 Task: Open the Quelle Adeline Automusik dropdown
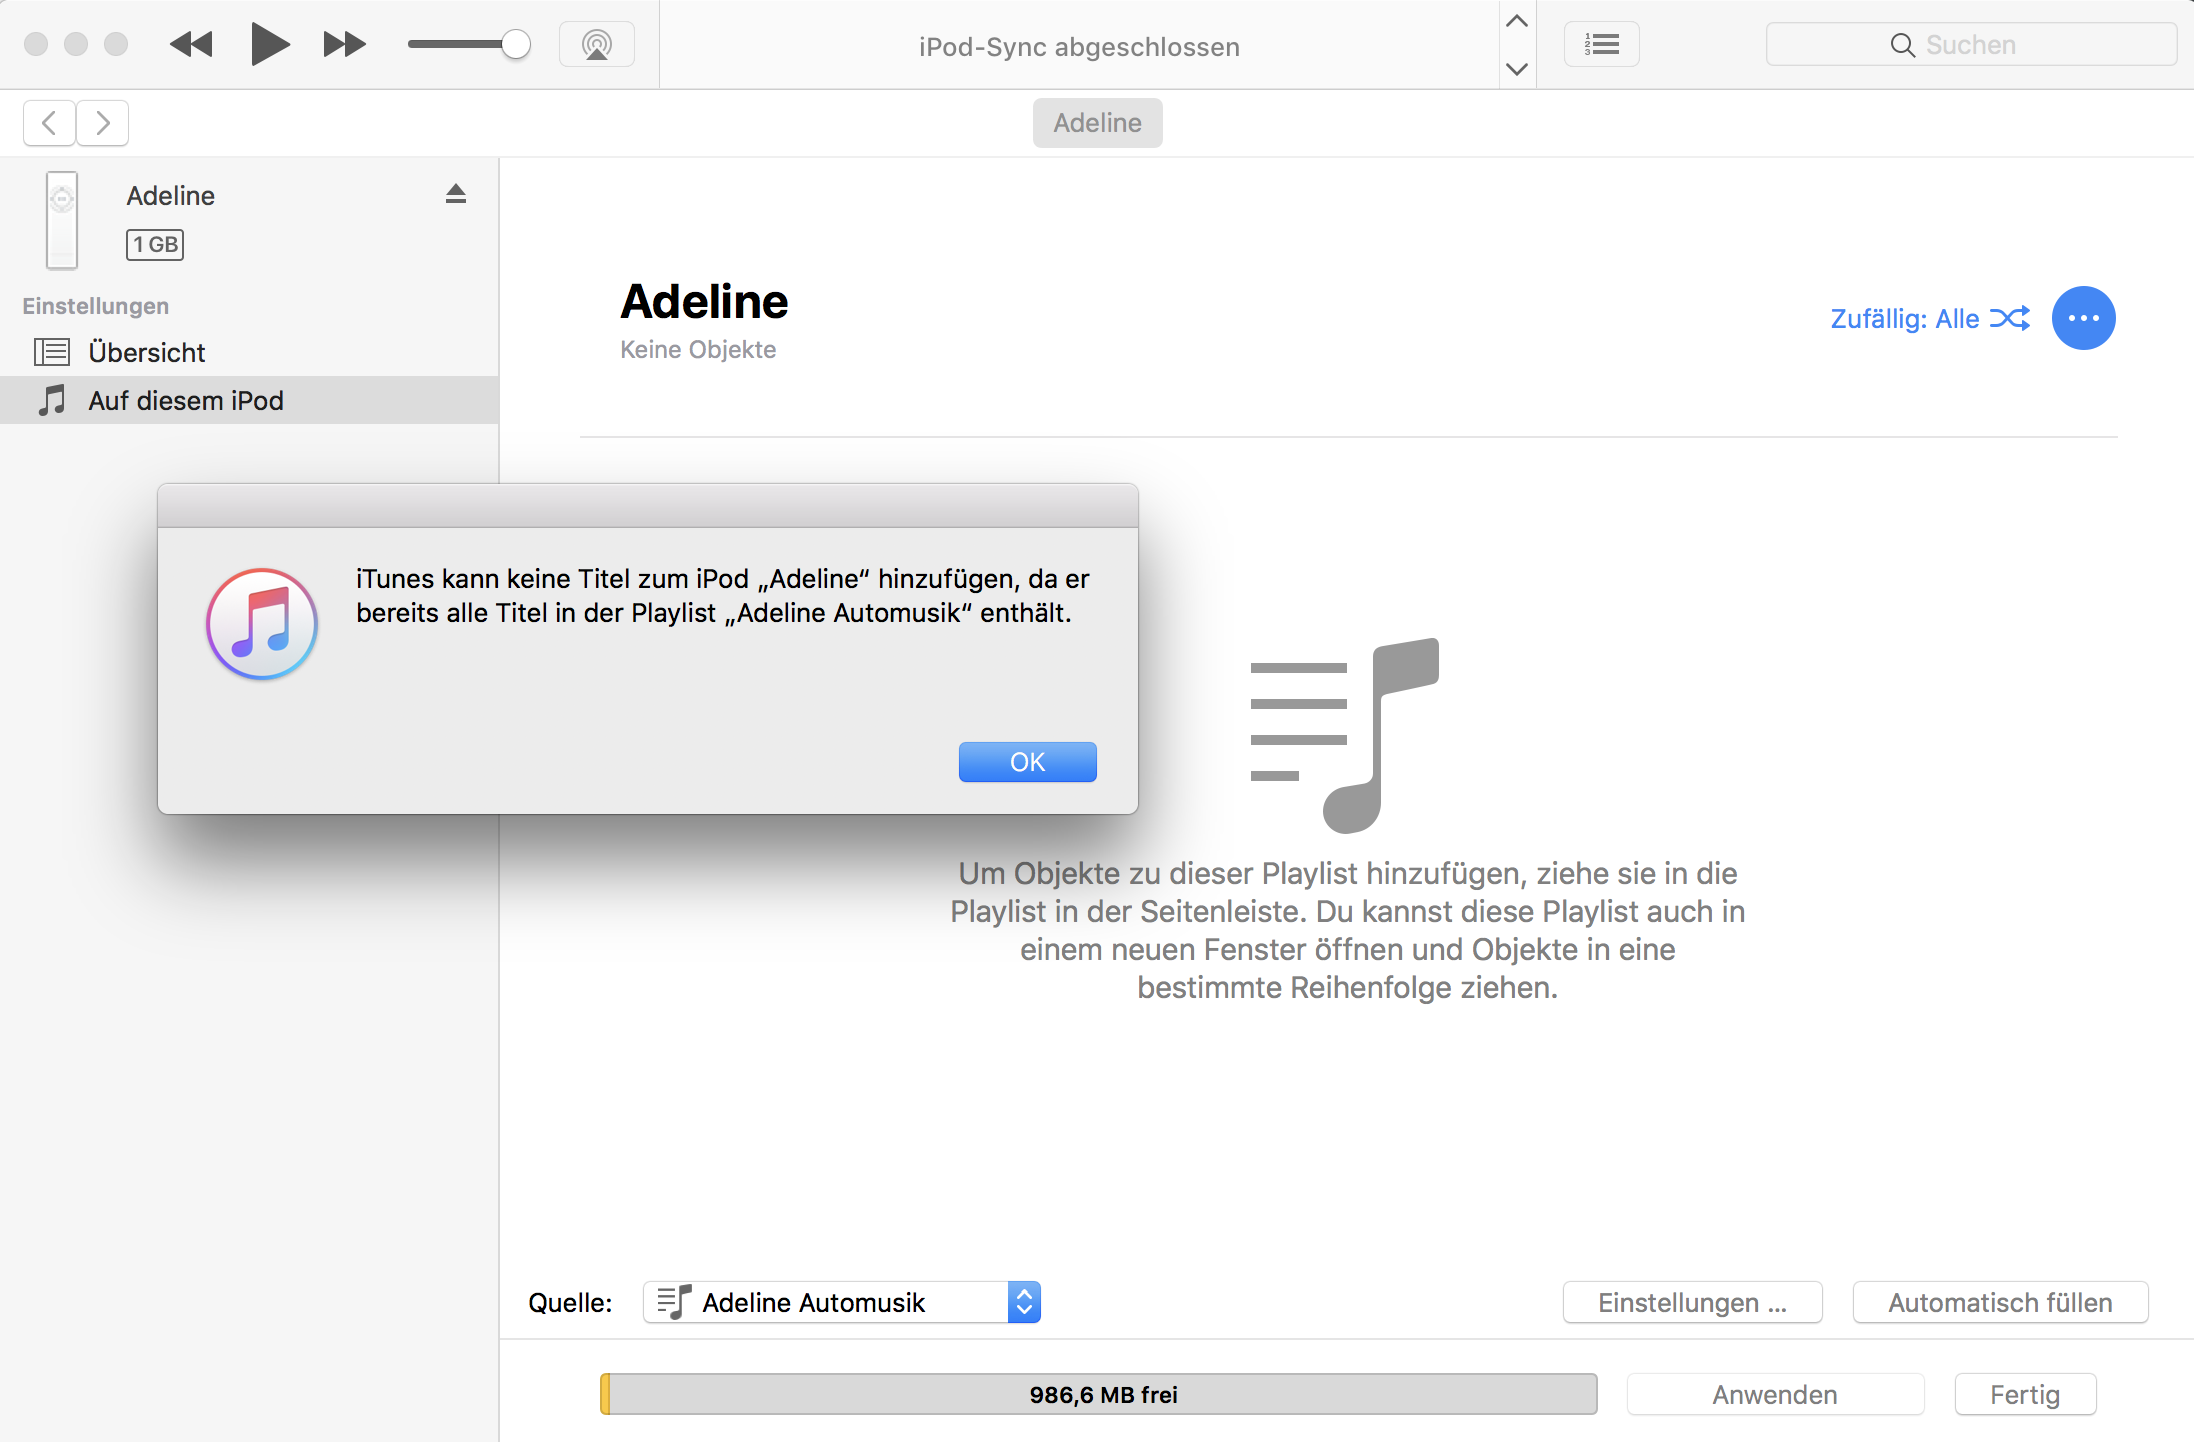(x=842, y=1302)
